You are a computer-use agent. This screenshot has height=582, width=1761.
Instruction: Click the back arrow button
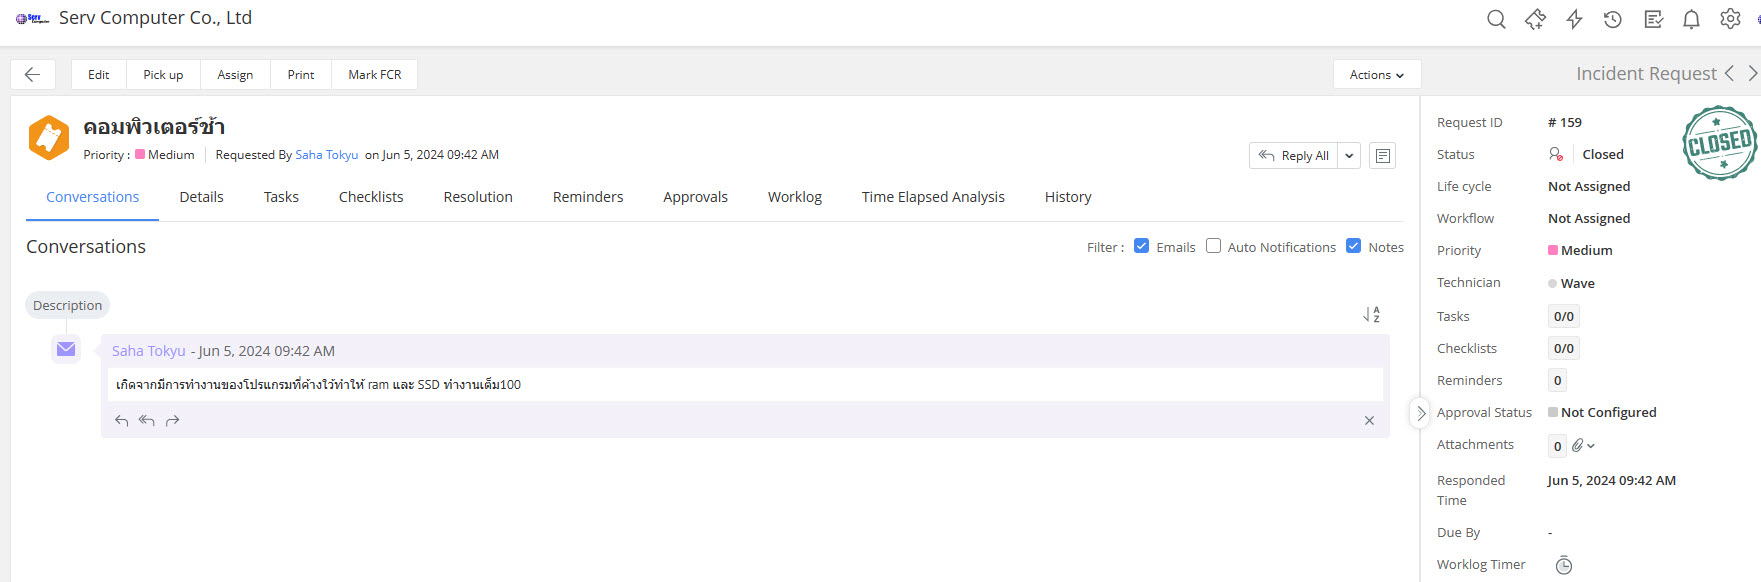pyautogui.click(x=32, y=75)
